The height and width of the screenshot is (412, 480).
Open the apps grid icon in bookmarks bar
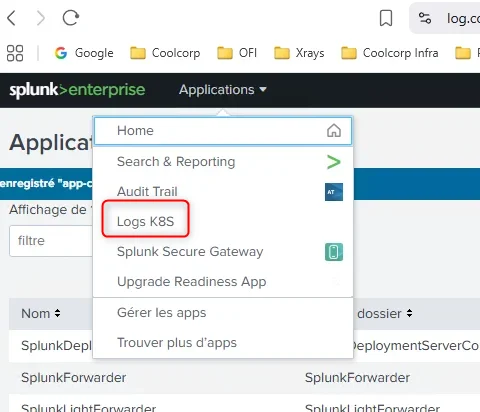coord(15,53)
